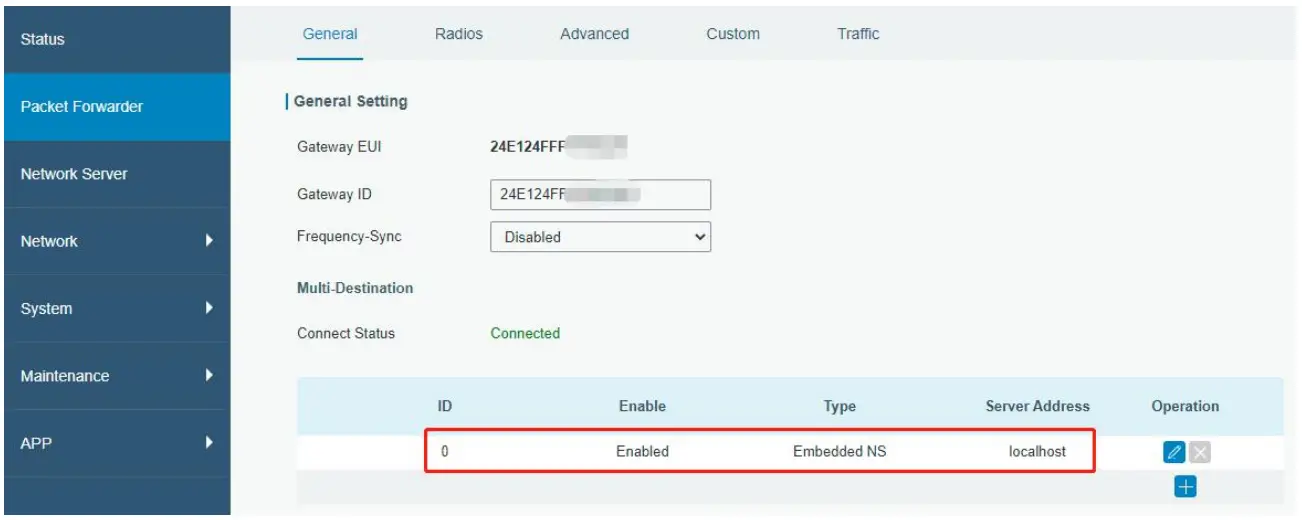Expand the System menu arrow
The image size is (1302, 520).
209,308
